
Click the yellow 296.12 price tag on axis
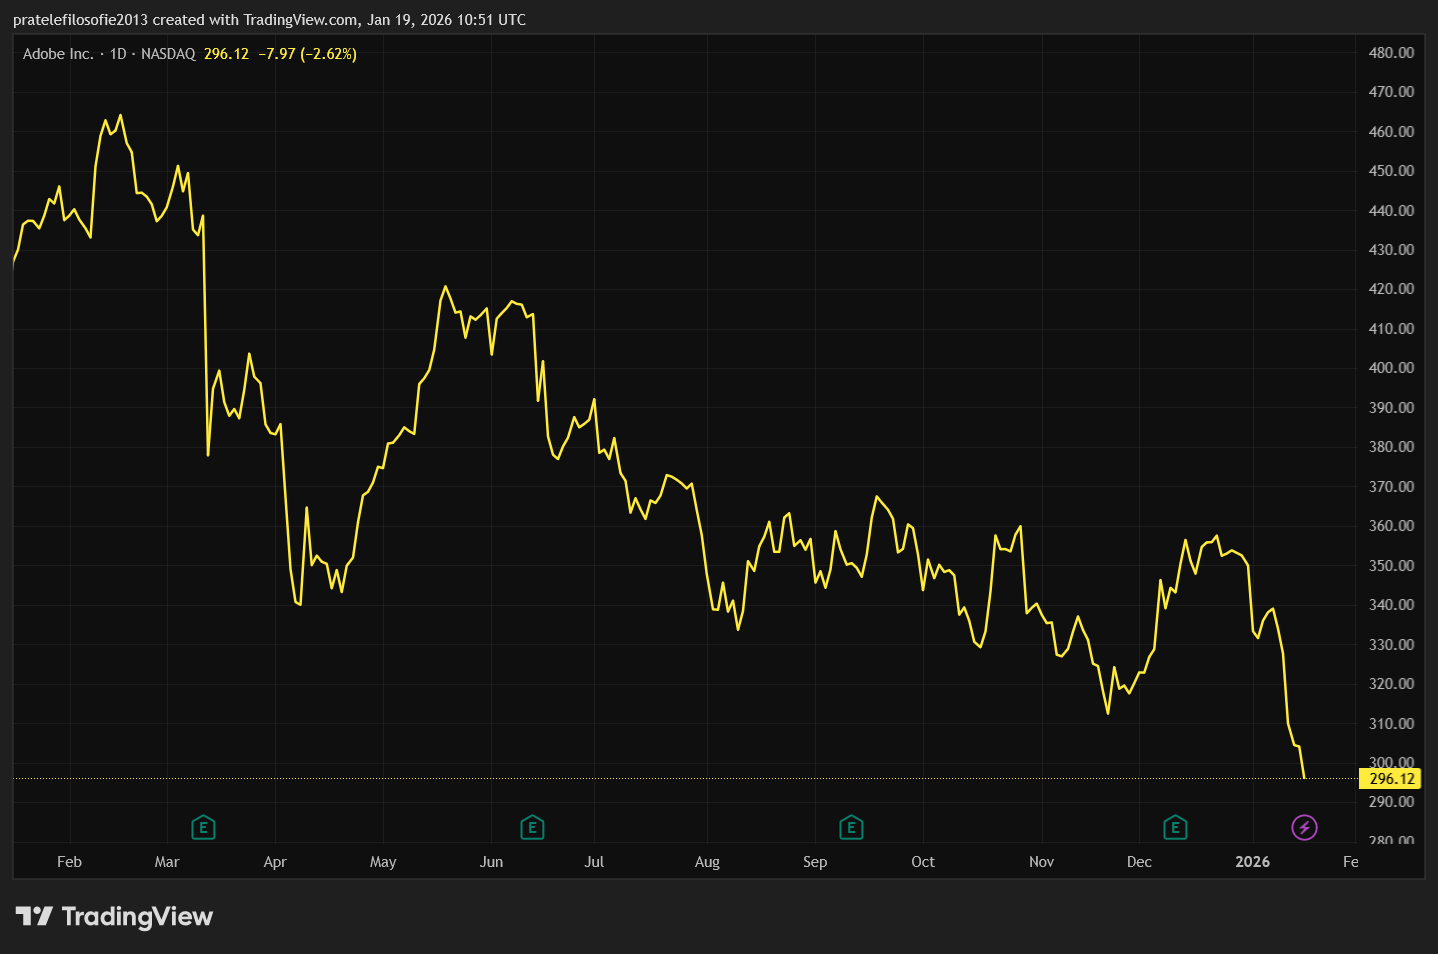click(x=1391, y=778)
